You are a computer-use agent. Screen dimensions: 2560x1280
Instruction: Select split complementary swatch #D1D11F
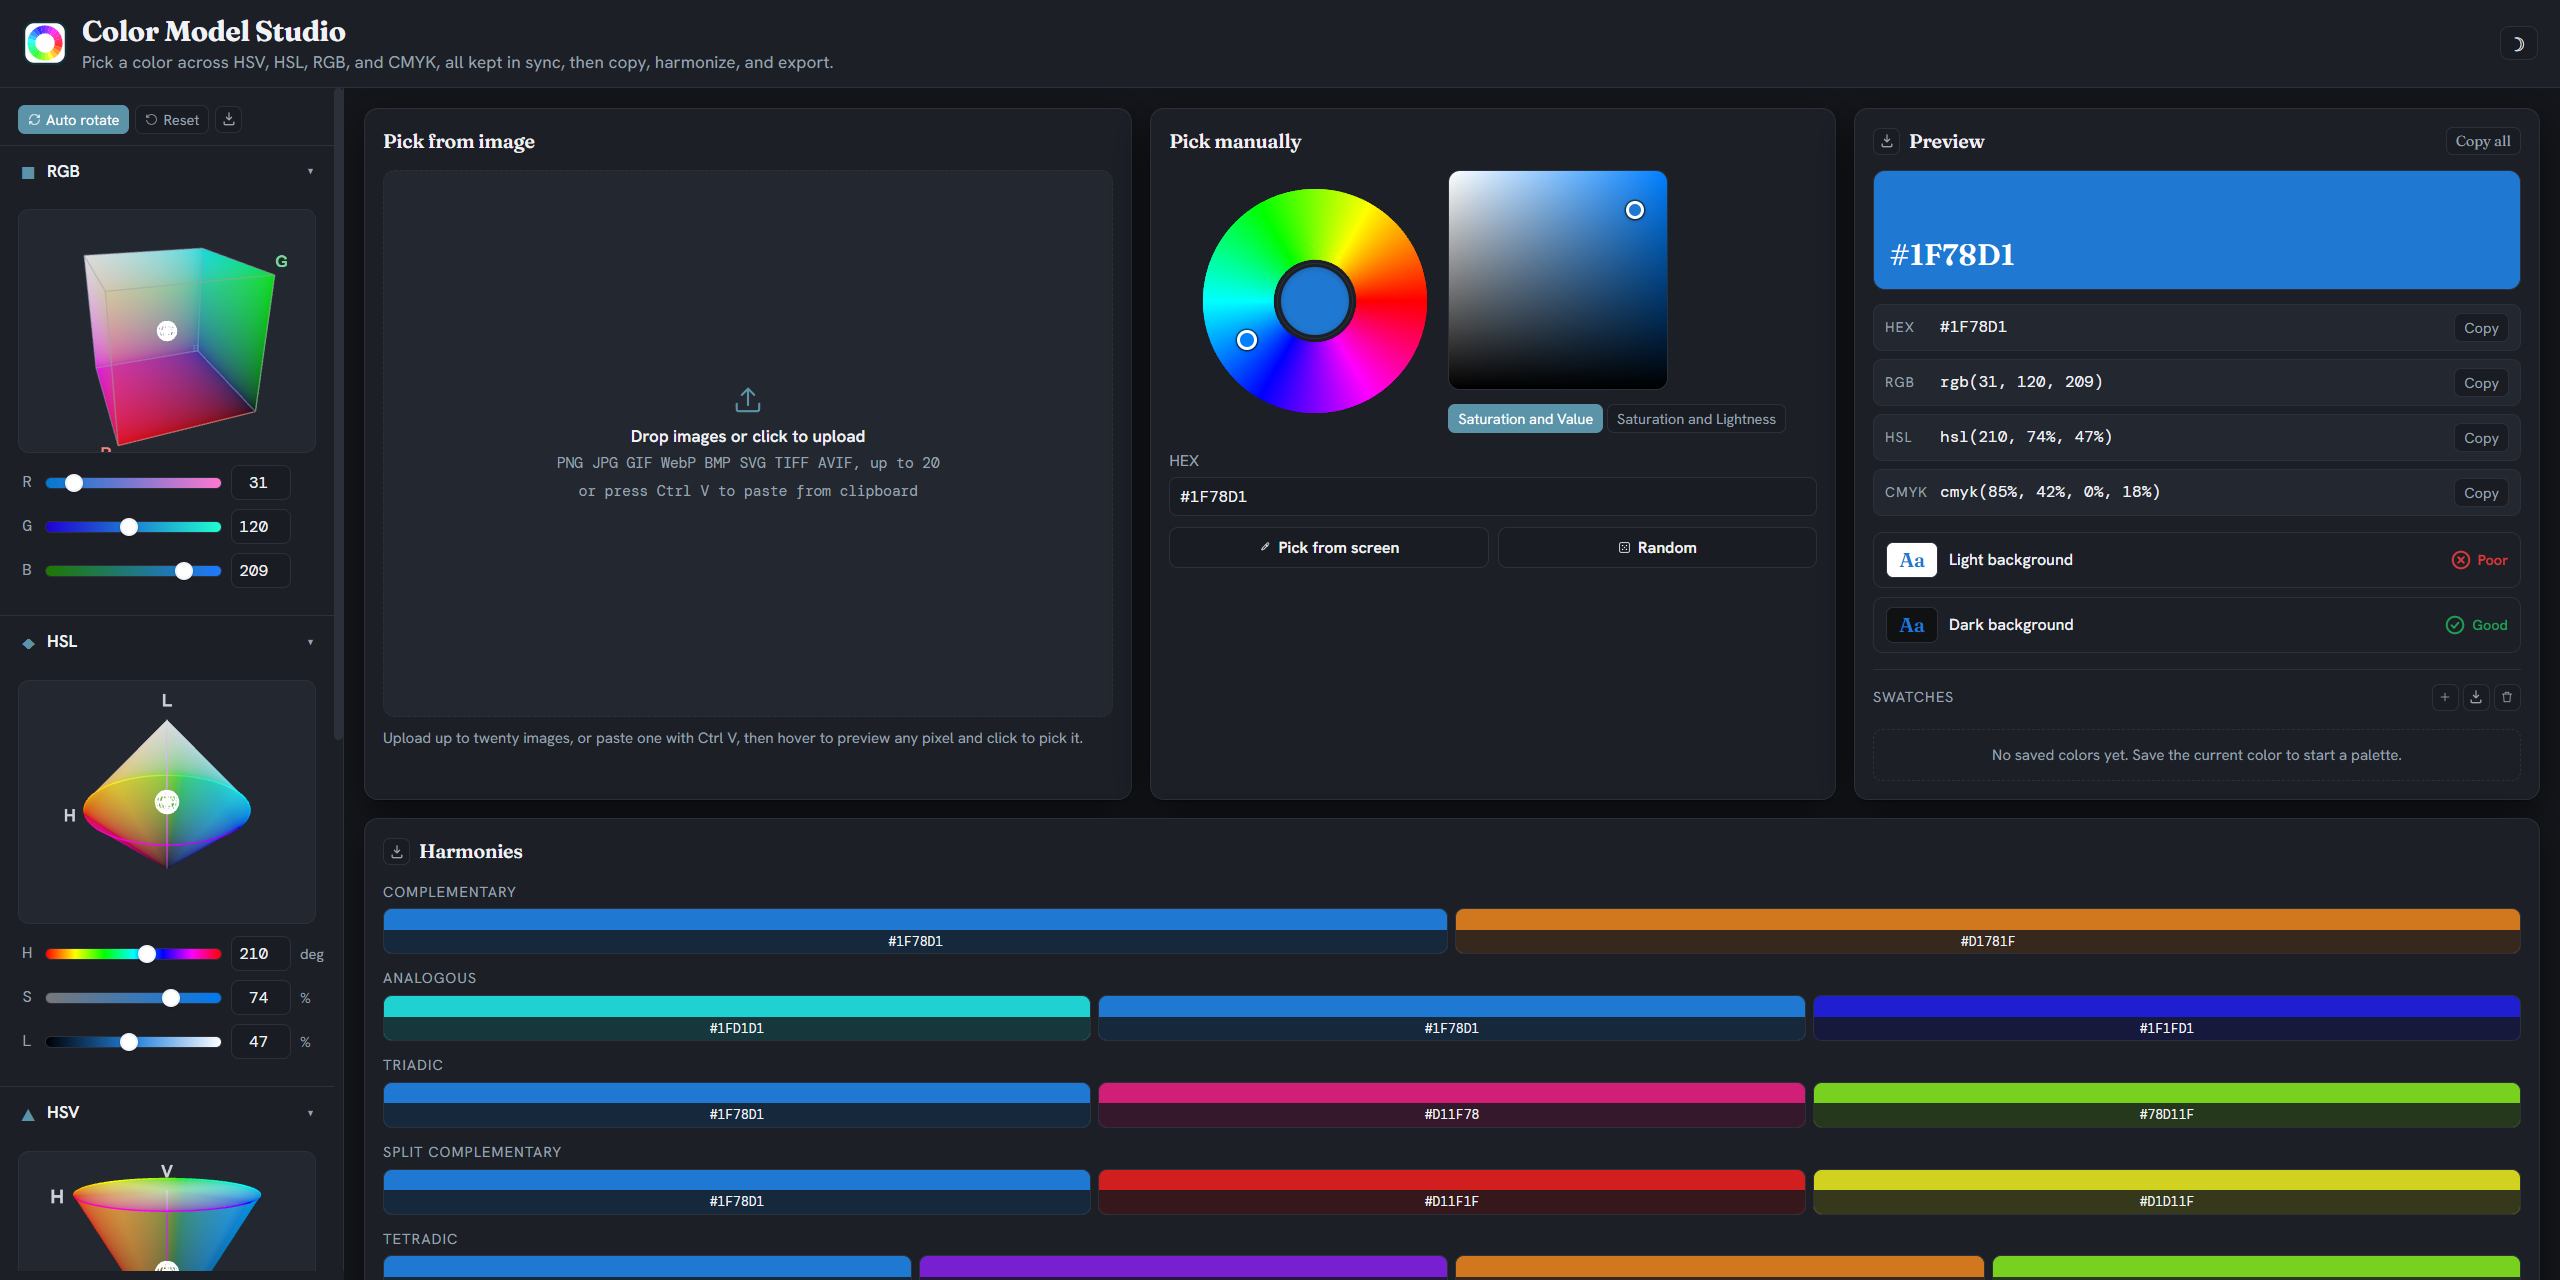2167,1192
